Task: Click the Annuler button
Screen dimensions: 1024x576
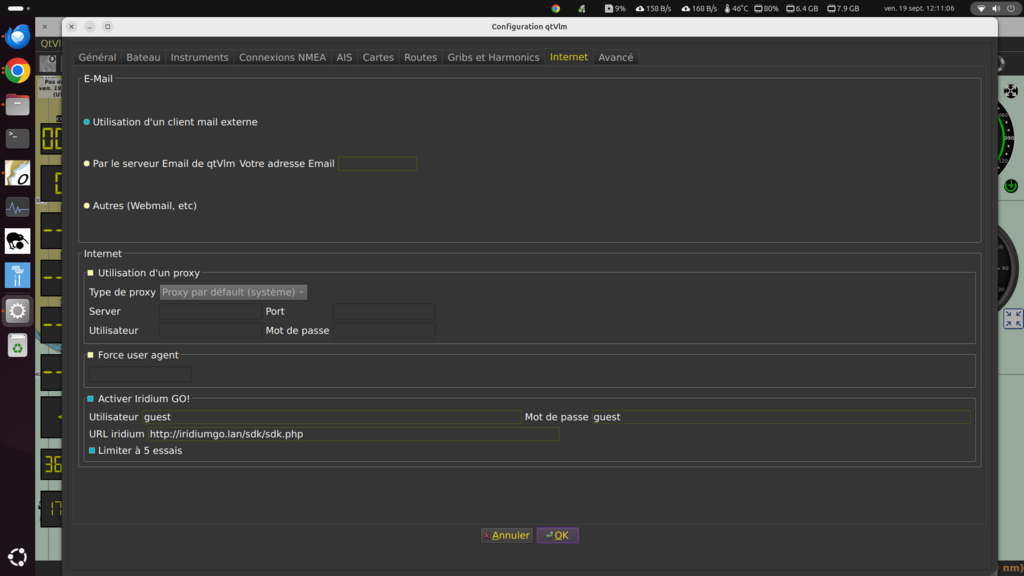Action: click(x=506, y=535)
